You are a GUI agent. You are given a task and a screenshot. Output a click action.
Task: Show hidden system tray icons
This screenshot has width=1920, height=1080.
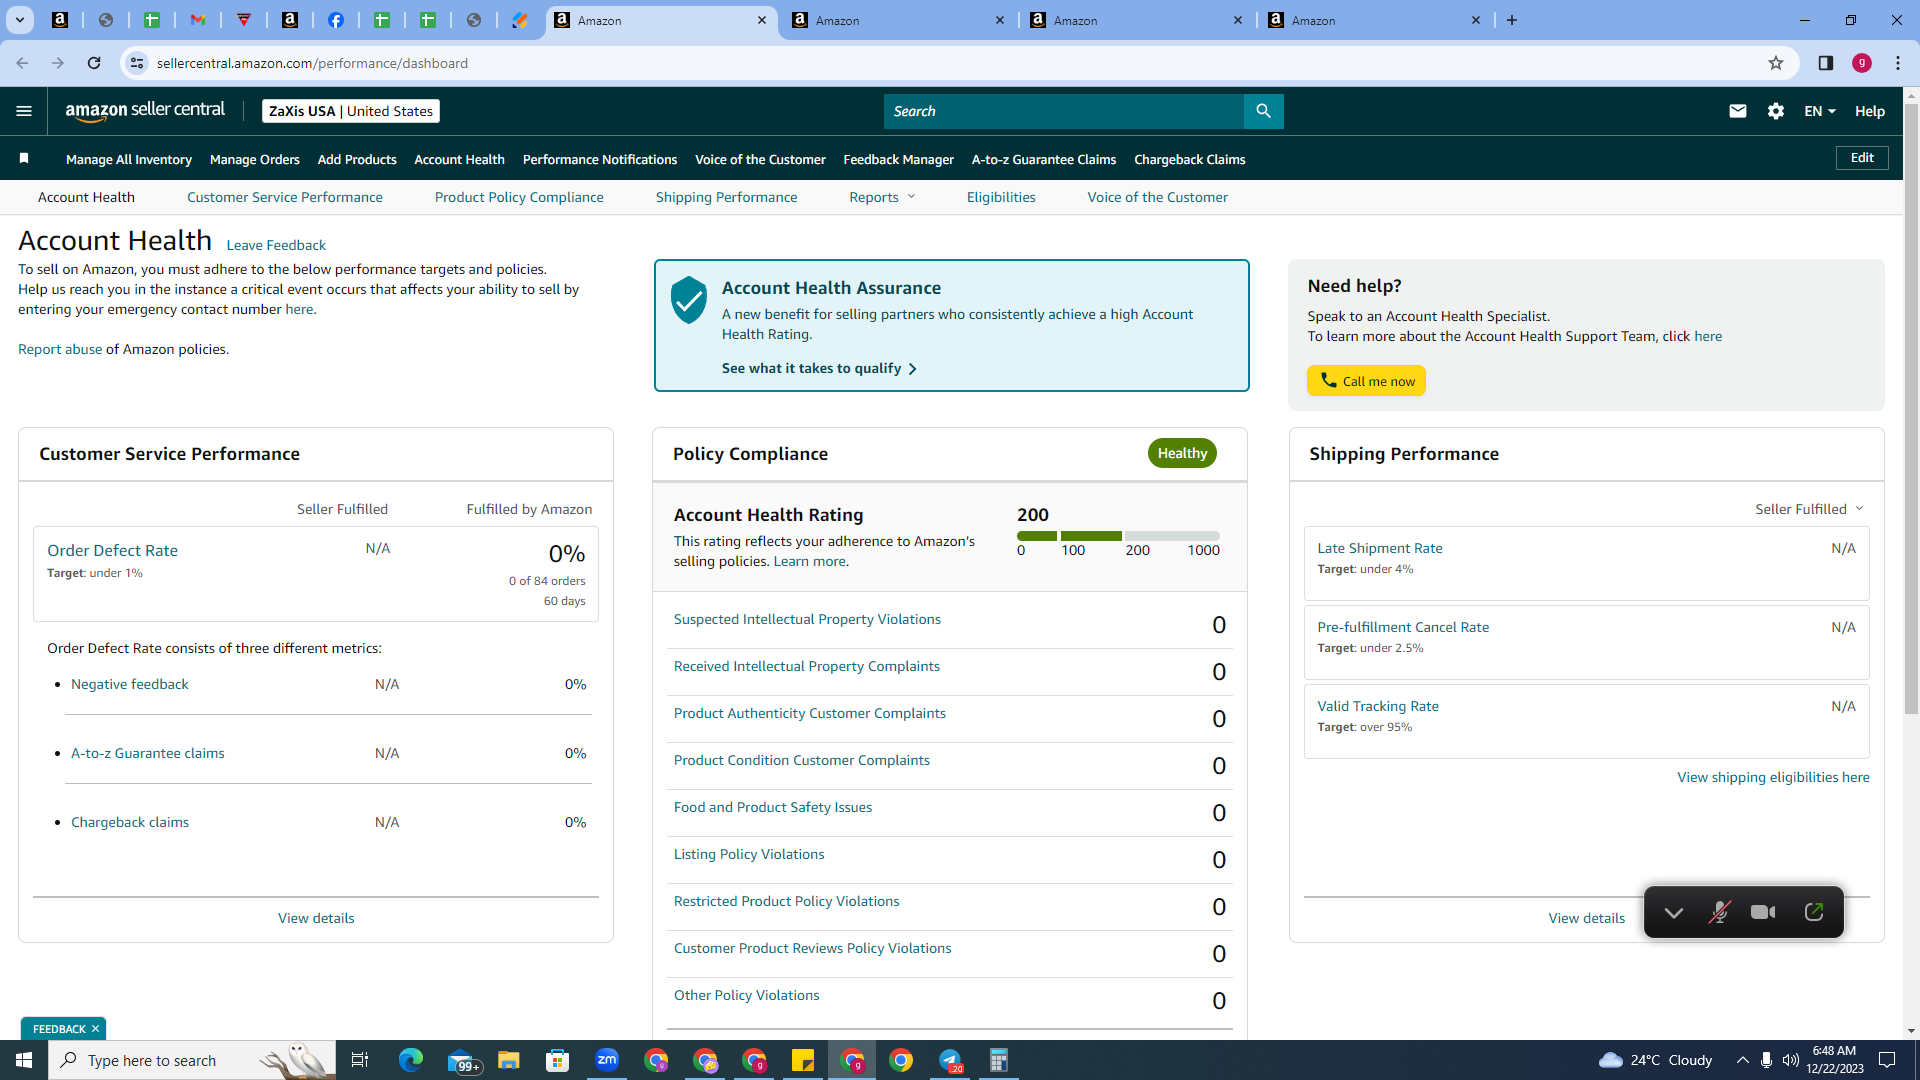(1743, 1060)
